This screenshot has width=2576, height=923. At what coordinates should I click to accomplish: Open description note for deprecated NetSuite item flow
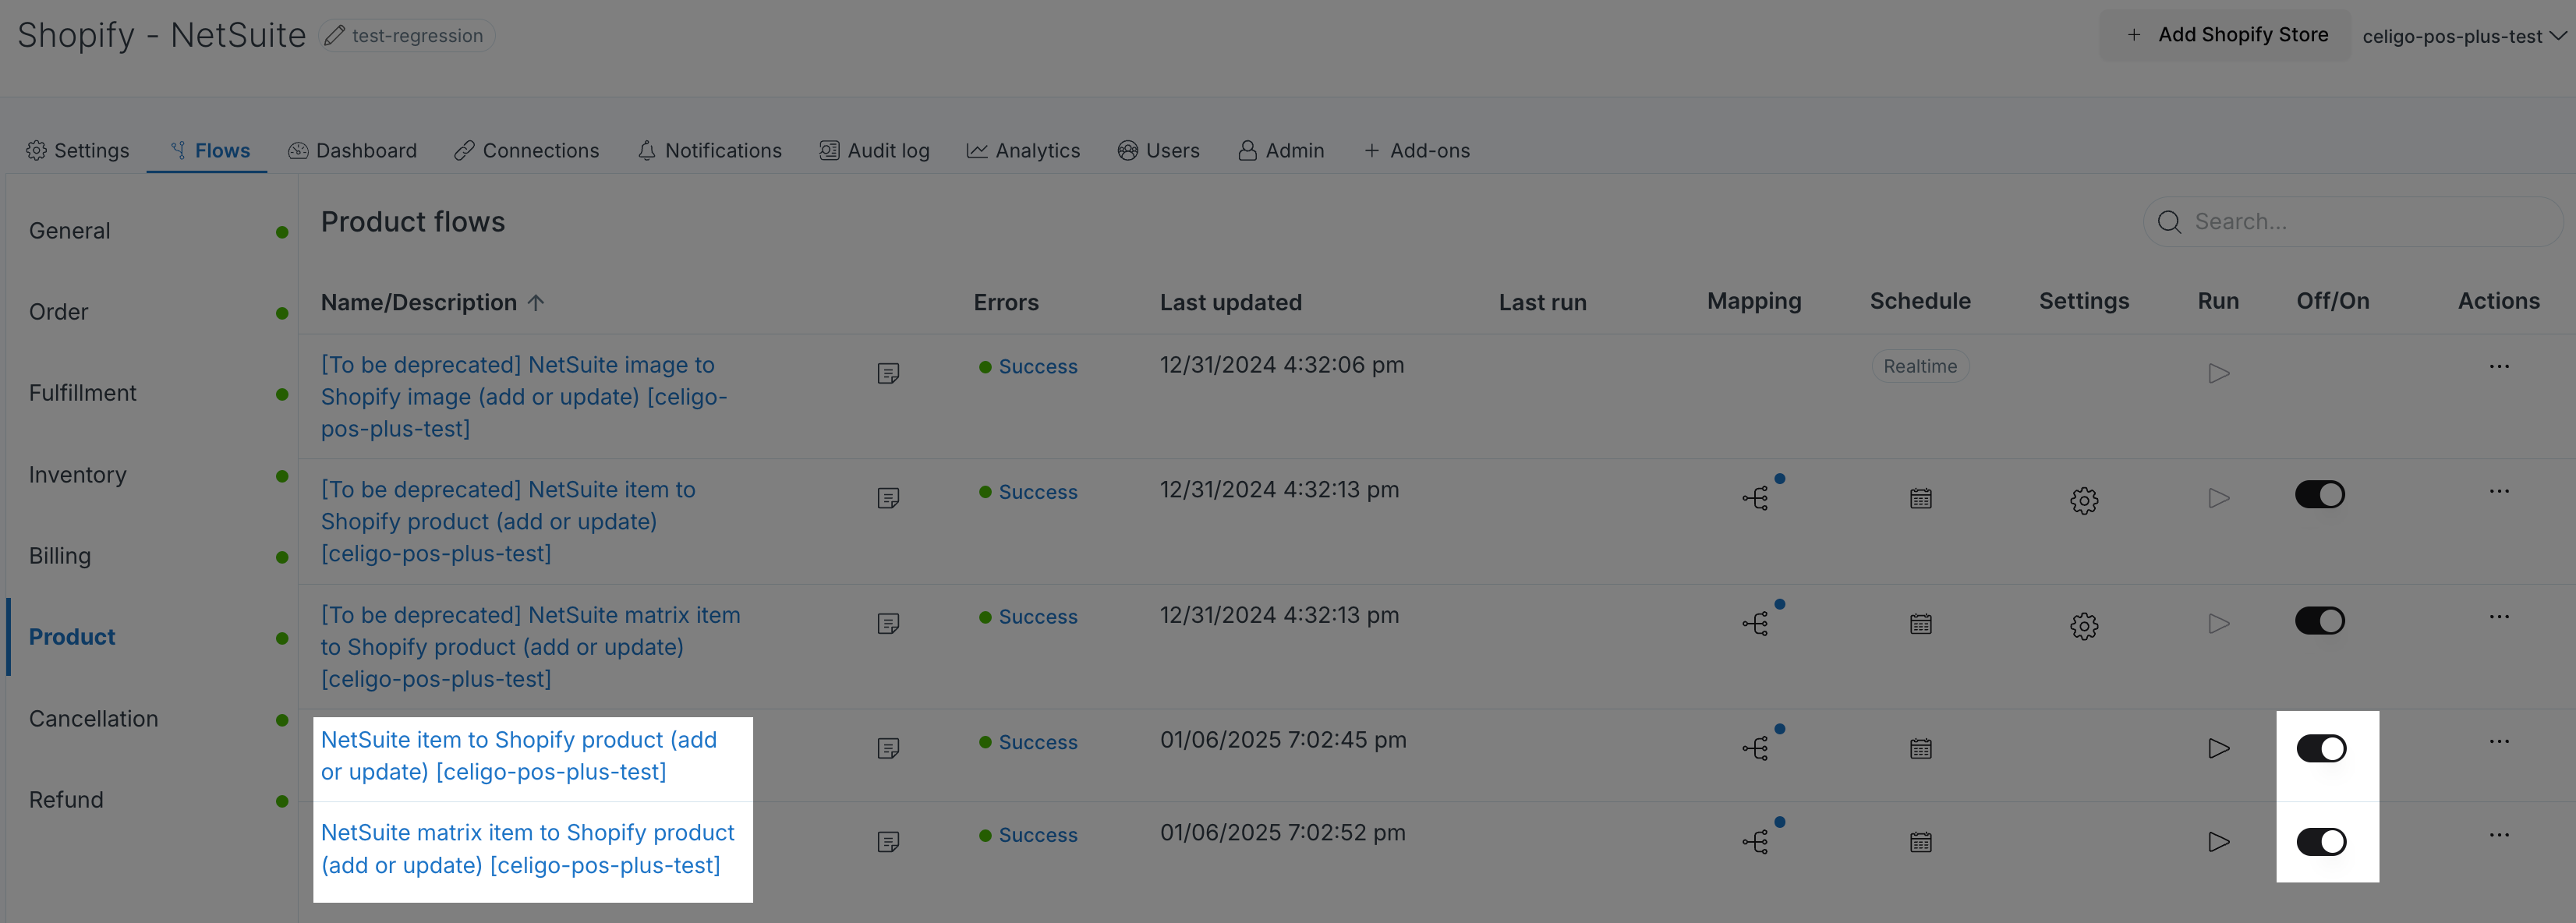tap(888, 498)
